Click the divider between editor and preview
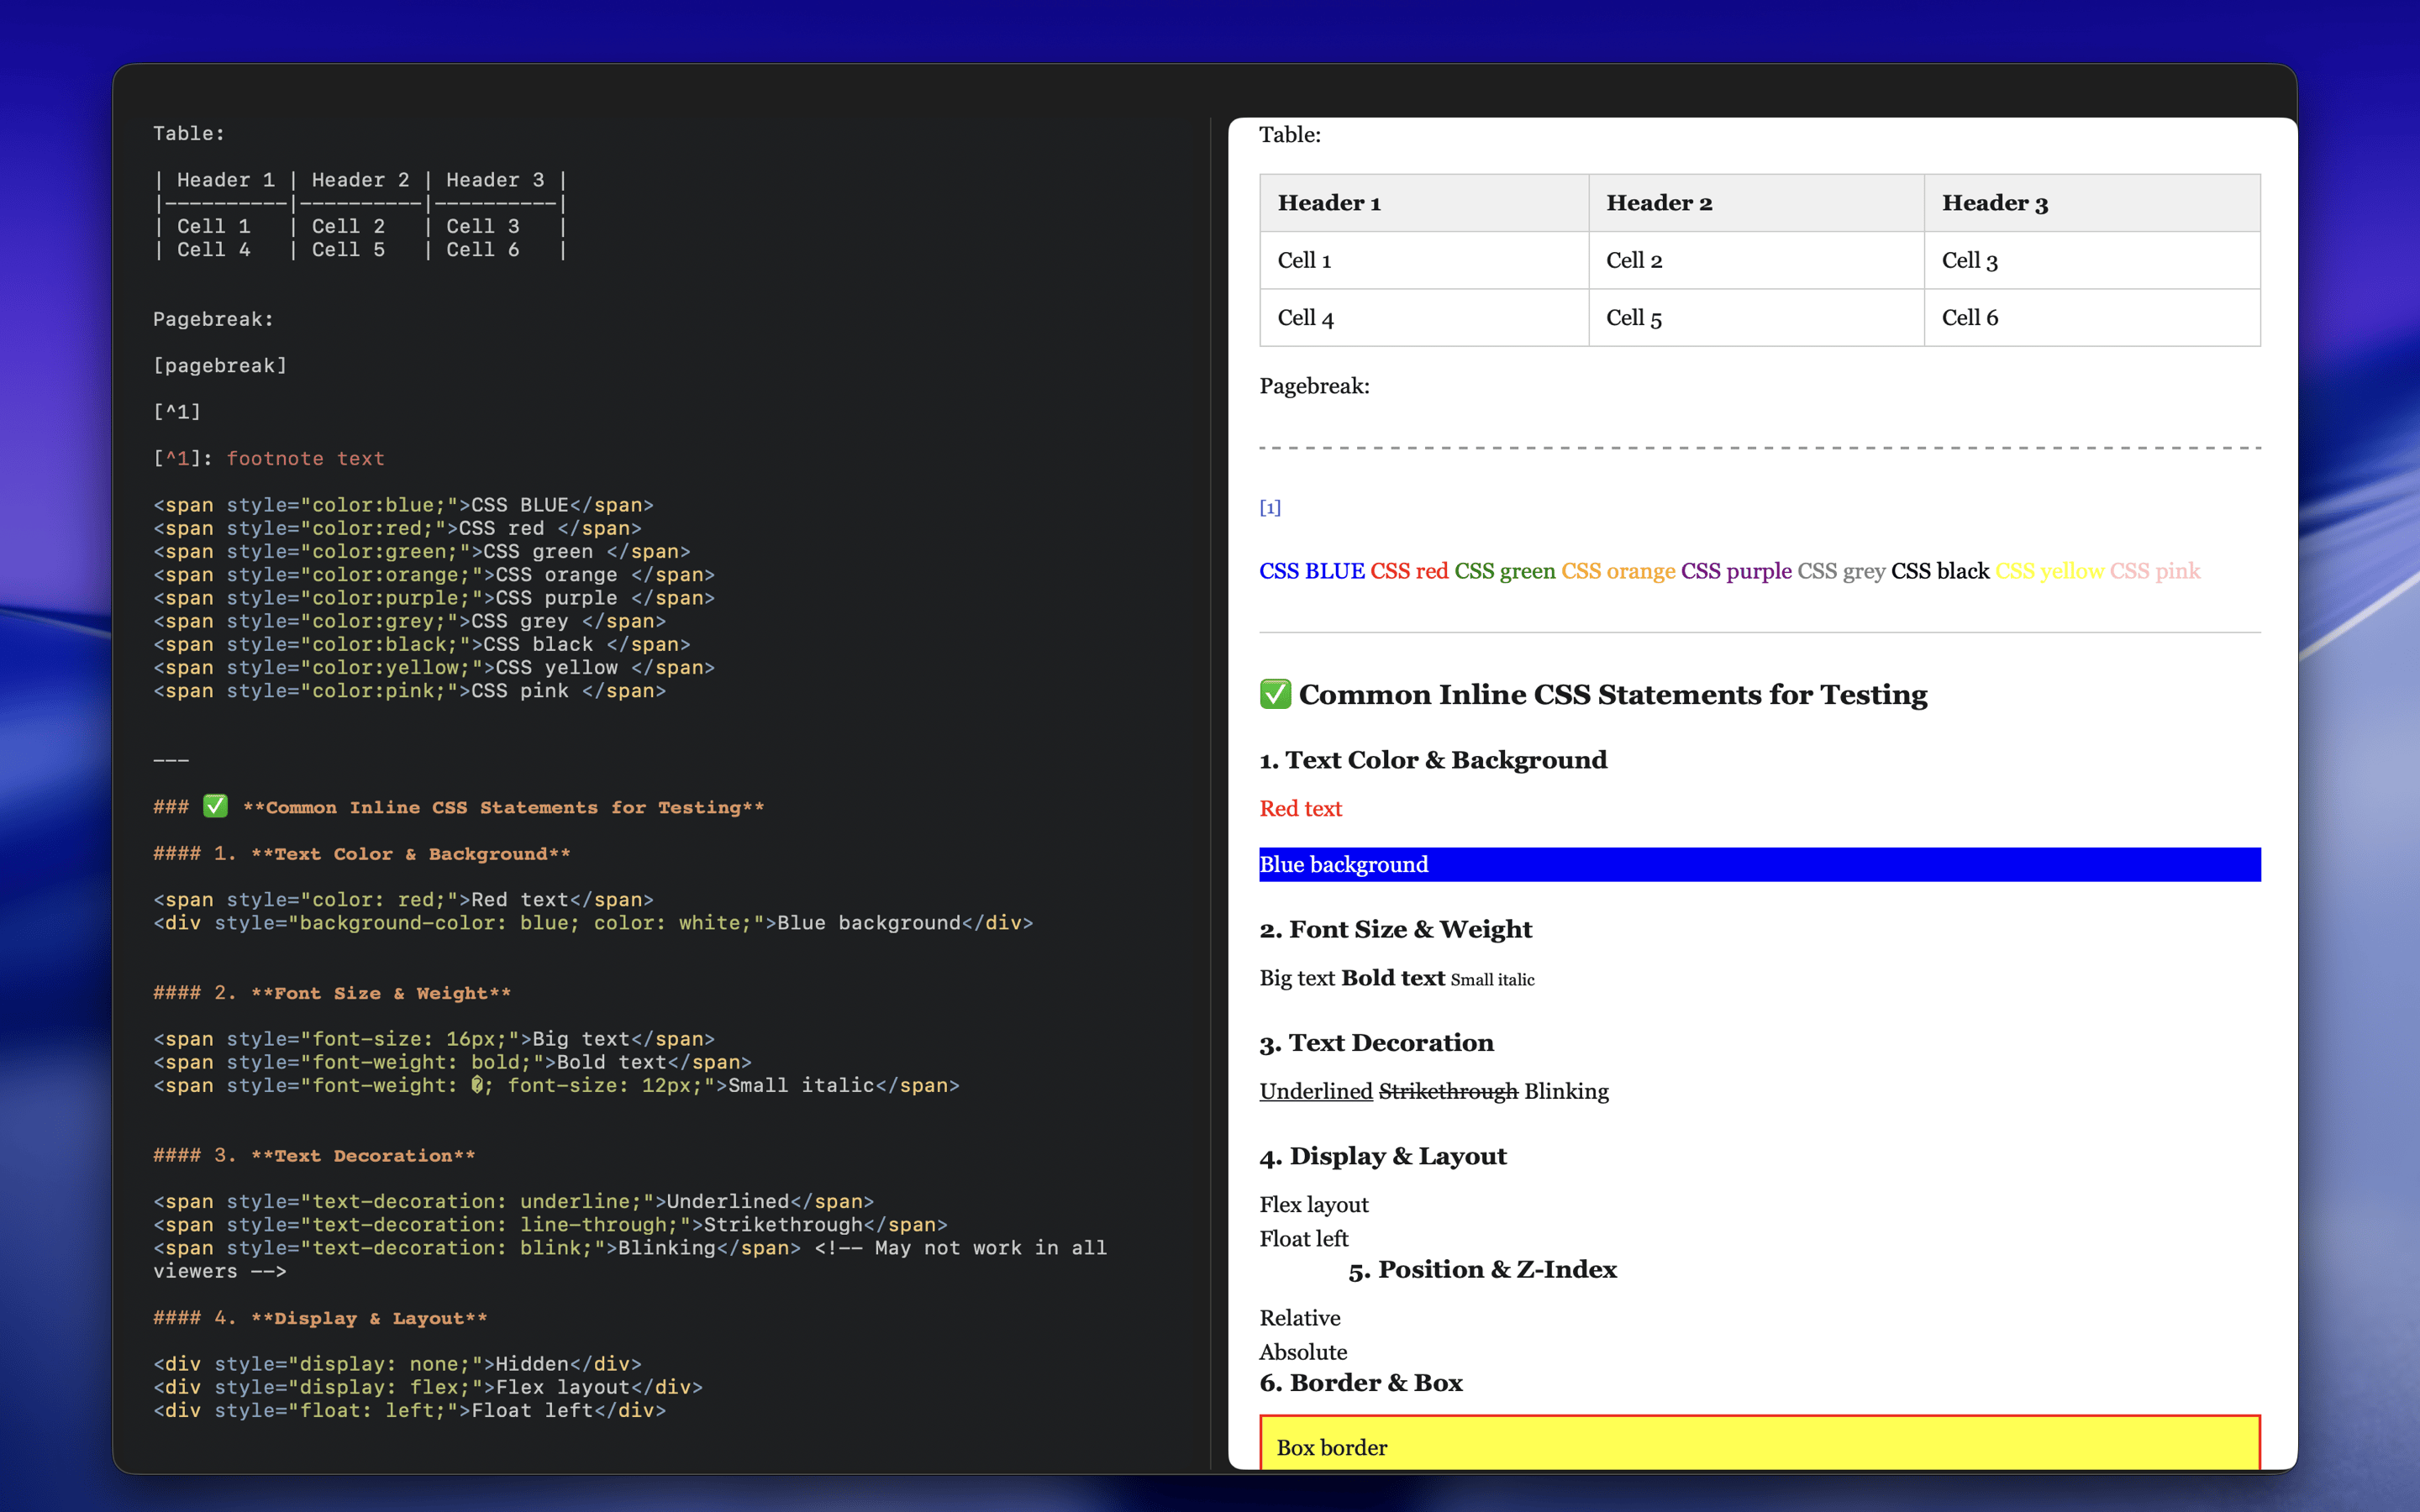This screenshot has width=2420, height=1512. 1211,790
